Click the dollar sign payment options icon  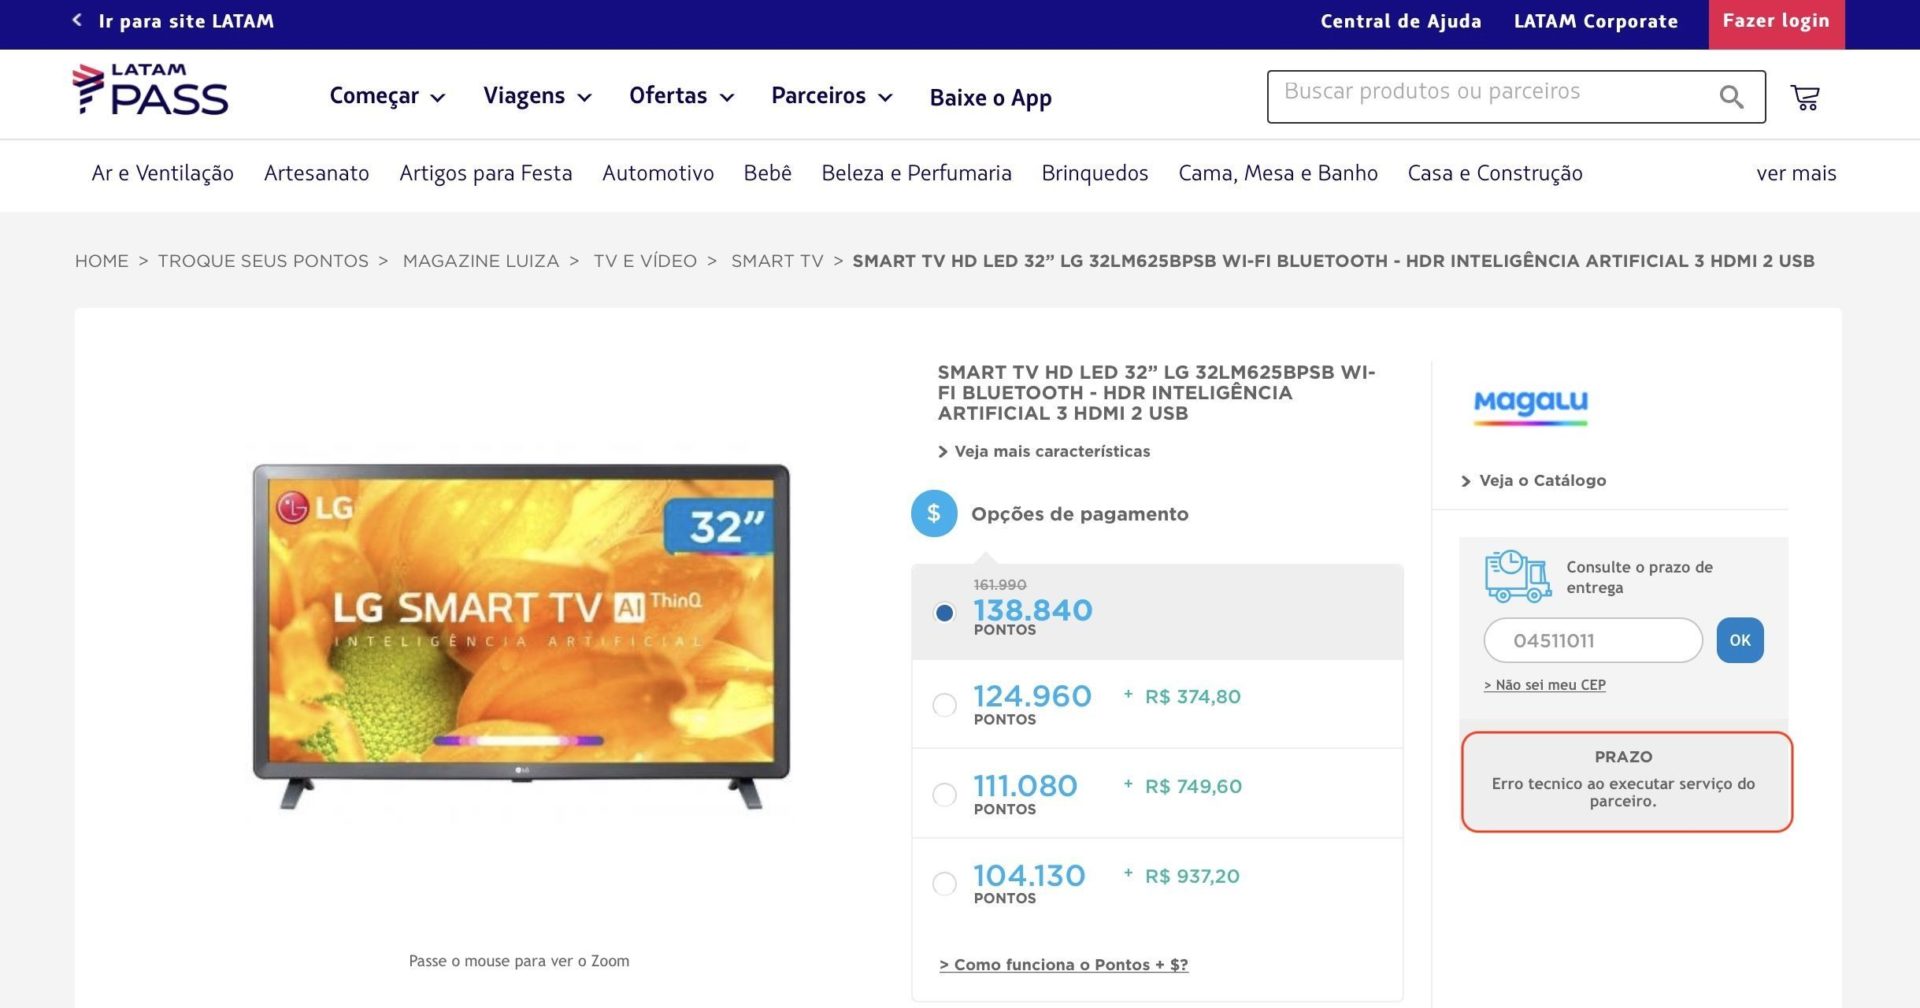(934, 513)
